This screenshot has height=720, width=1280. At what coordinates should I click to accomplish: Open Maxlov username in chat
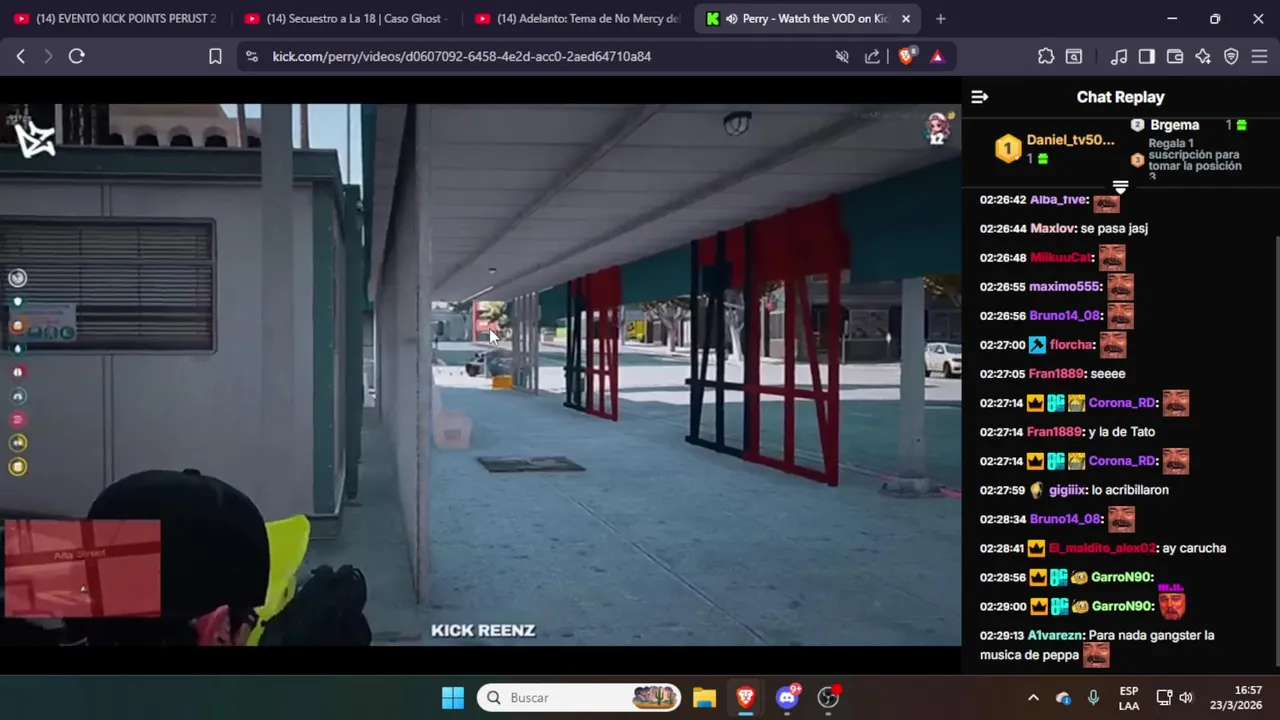coord(1052,229)
